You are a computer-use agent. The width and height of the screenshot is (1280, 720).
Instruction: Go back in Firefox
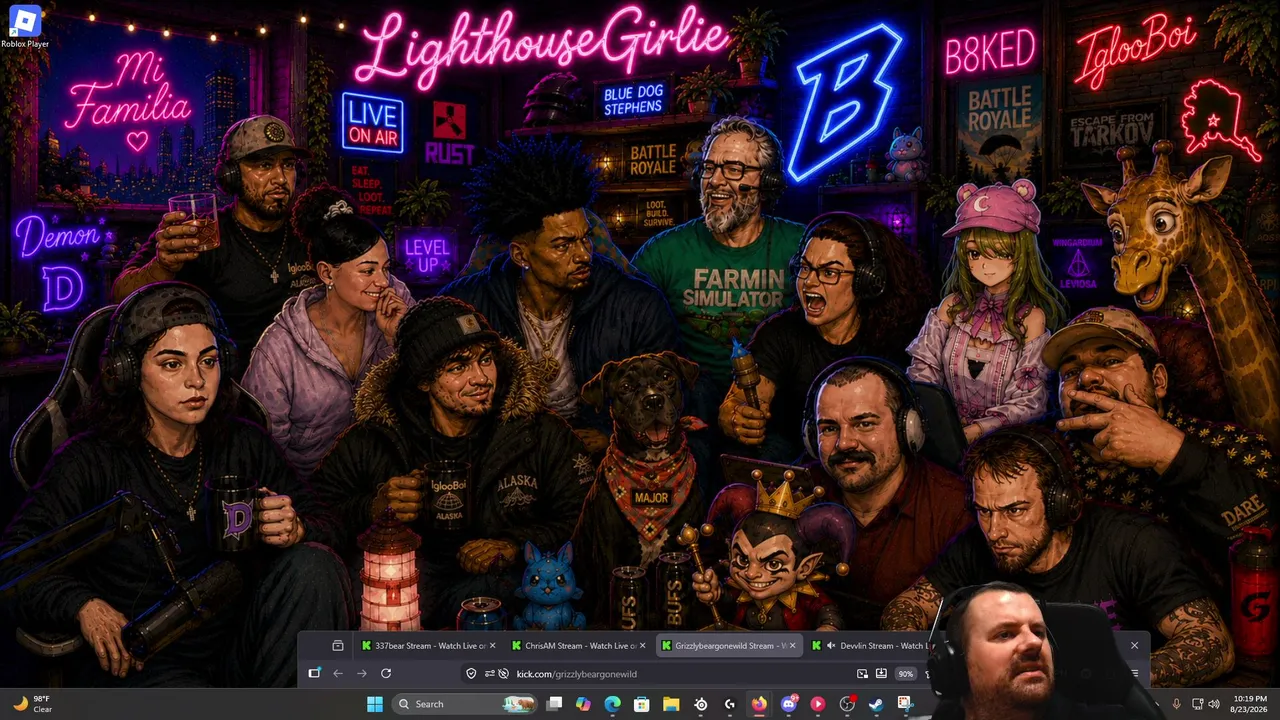338,674
